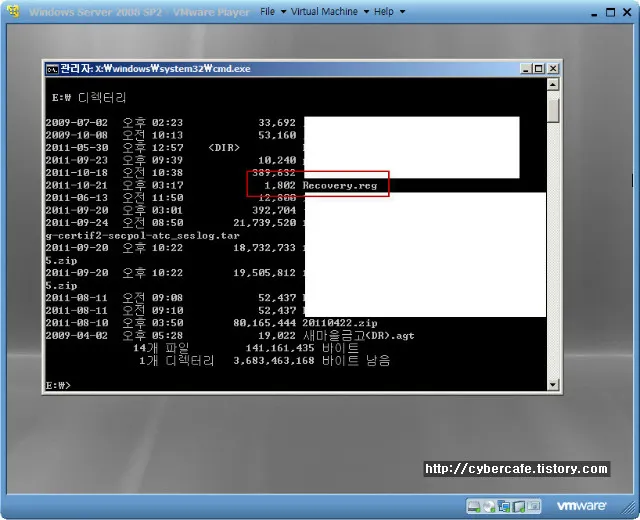The width and height of the screenshot is (640, 520).
Task: Click the 14개 파일 file count text
Action: (x=161, y=348)
